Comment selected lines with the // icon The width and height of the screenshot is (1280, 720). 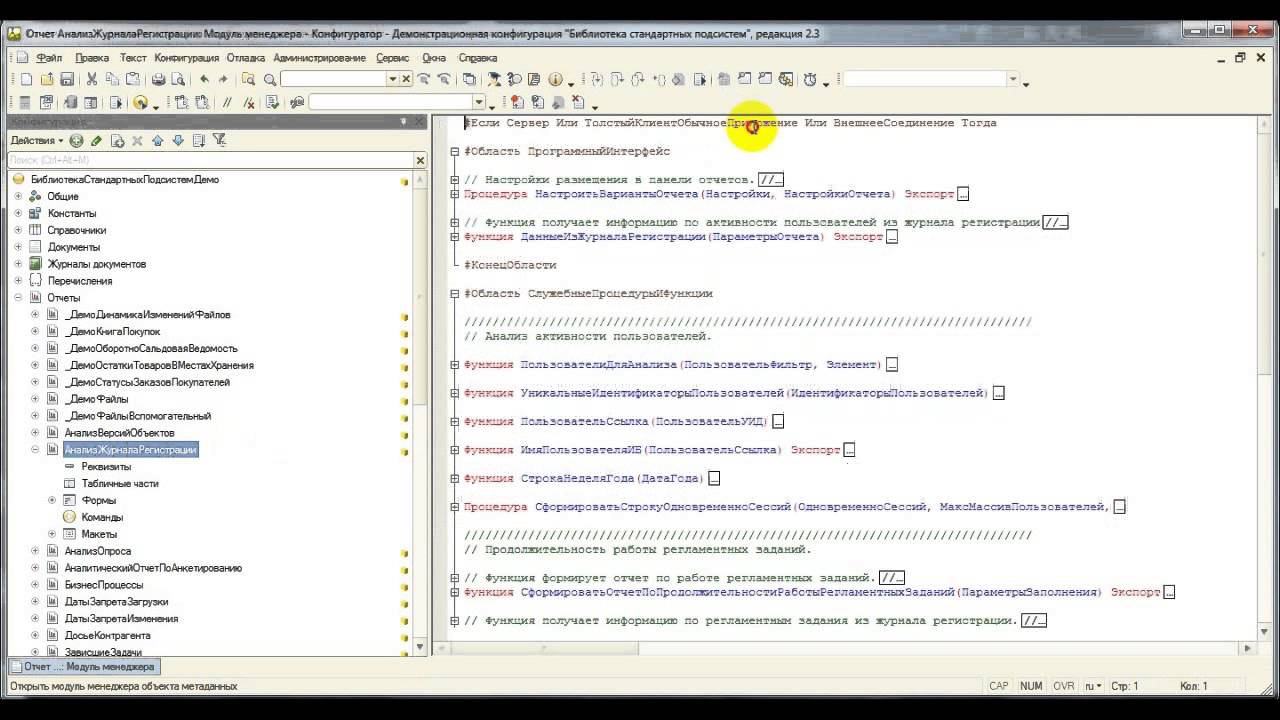(227, 103)
